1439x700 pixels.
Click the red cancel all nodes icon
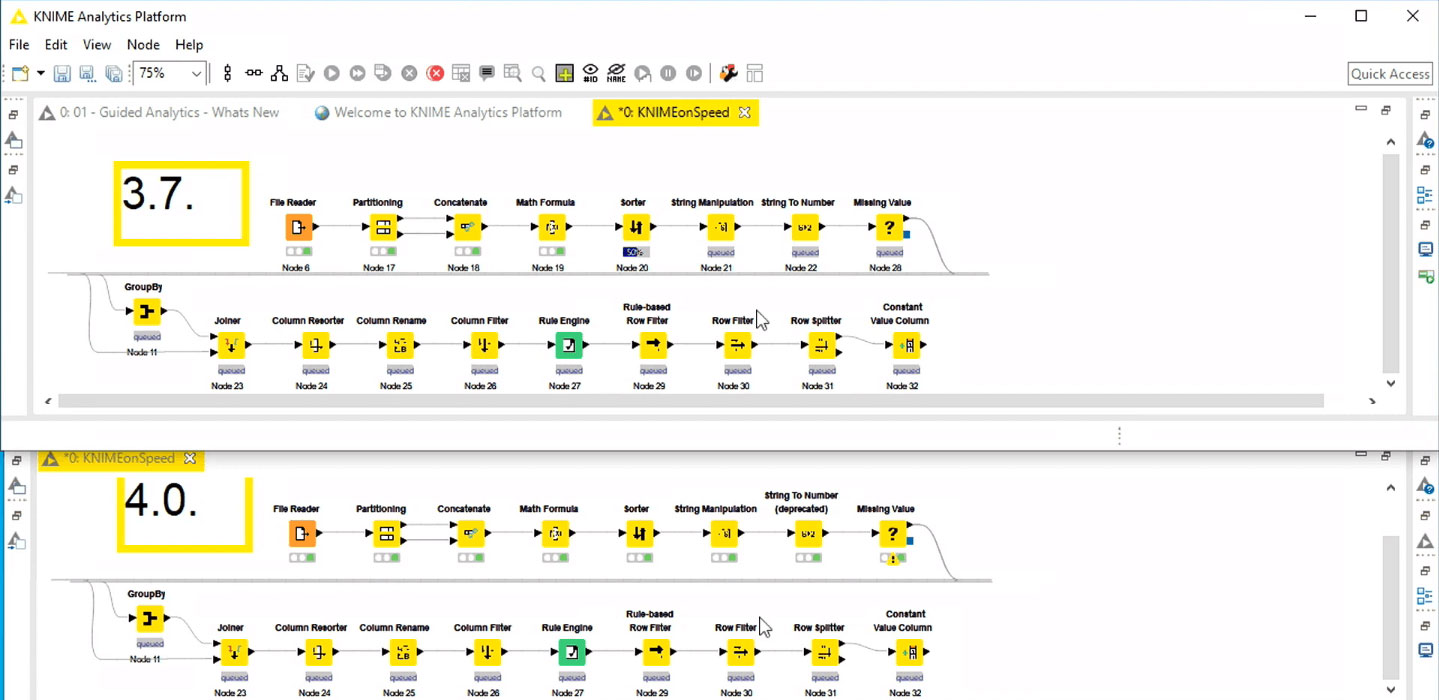point(435,73)
